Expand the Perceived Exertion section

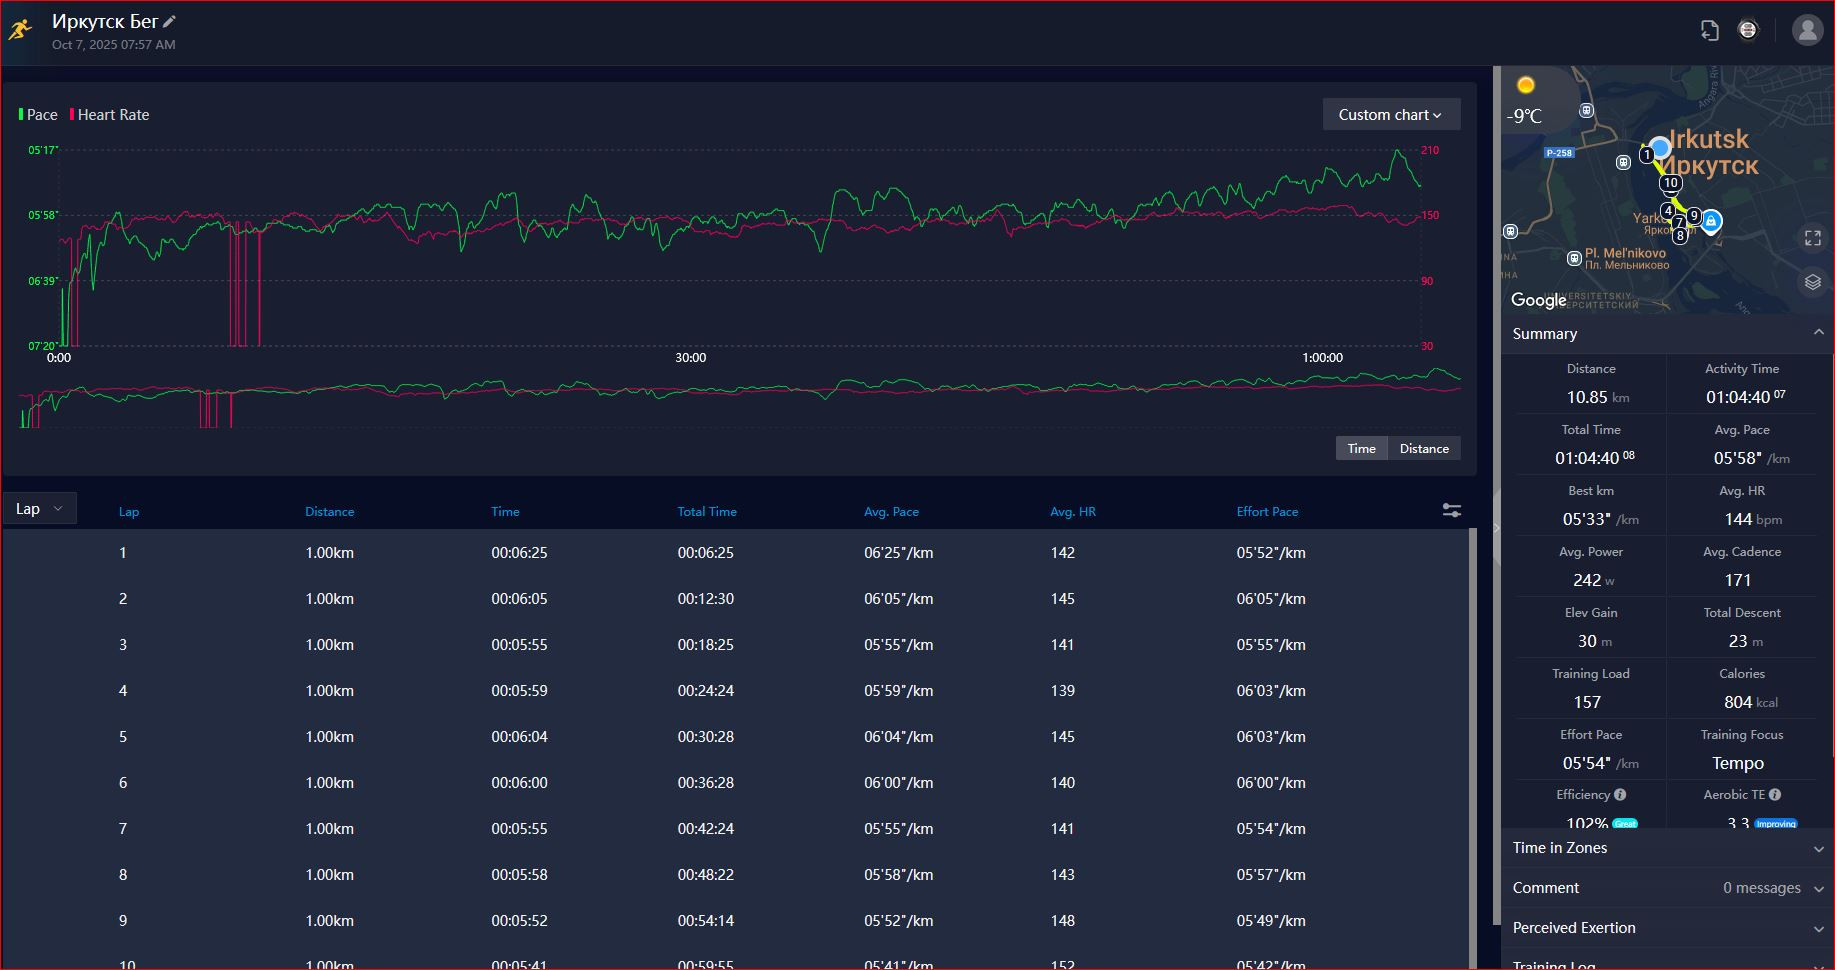coord(1666,928)
